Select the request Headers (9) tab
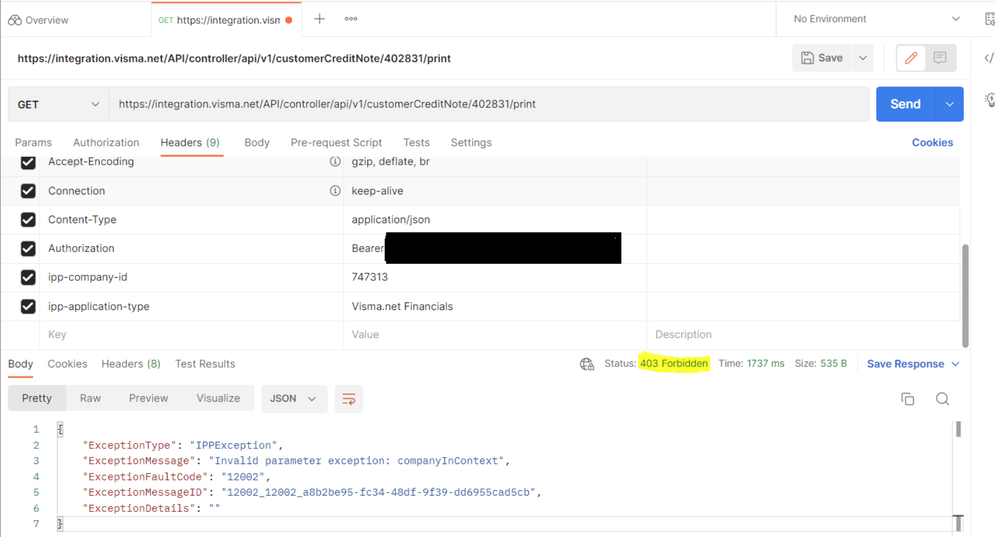This screenshot has height=537, width=998. point(190,143)
